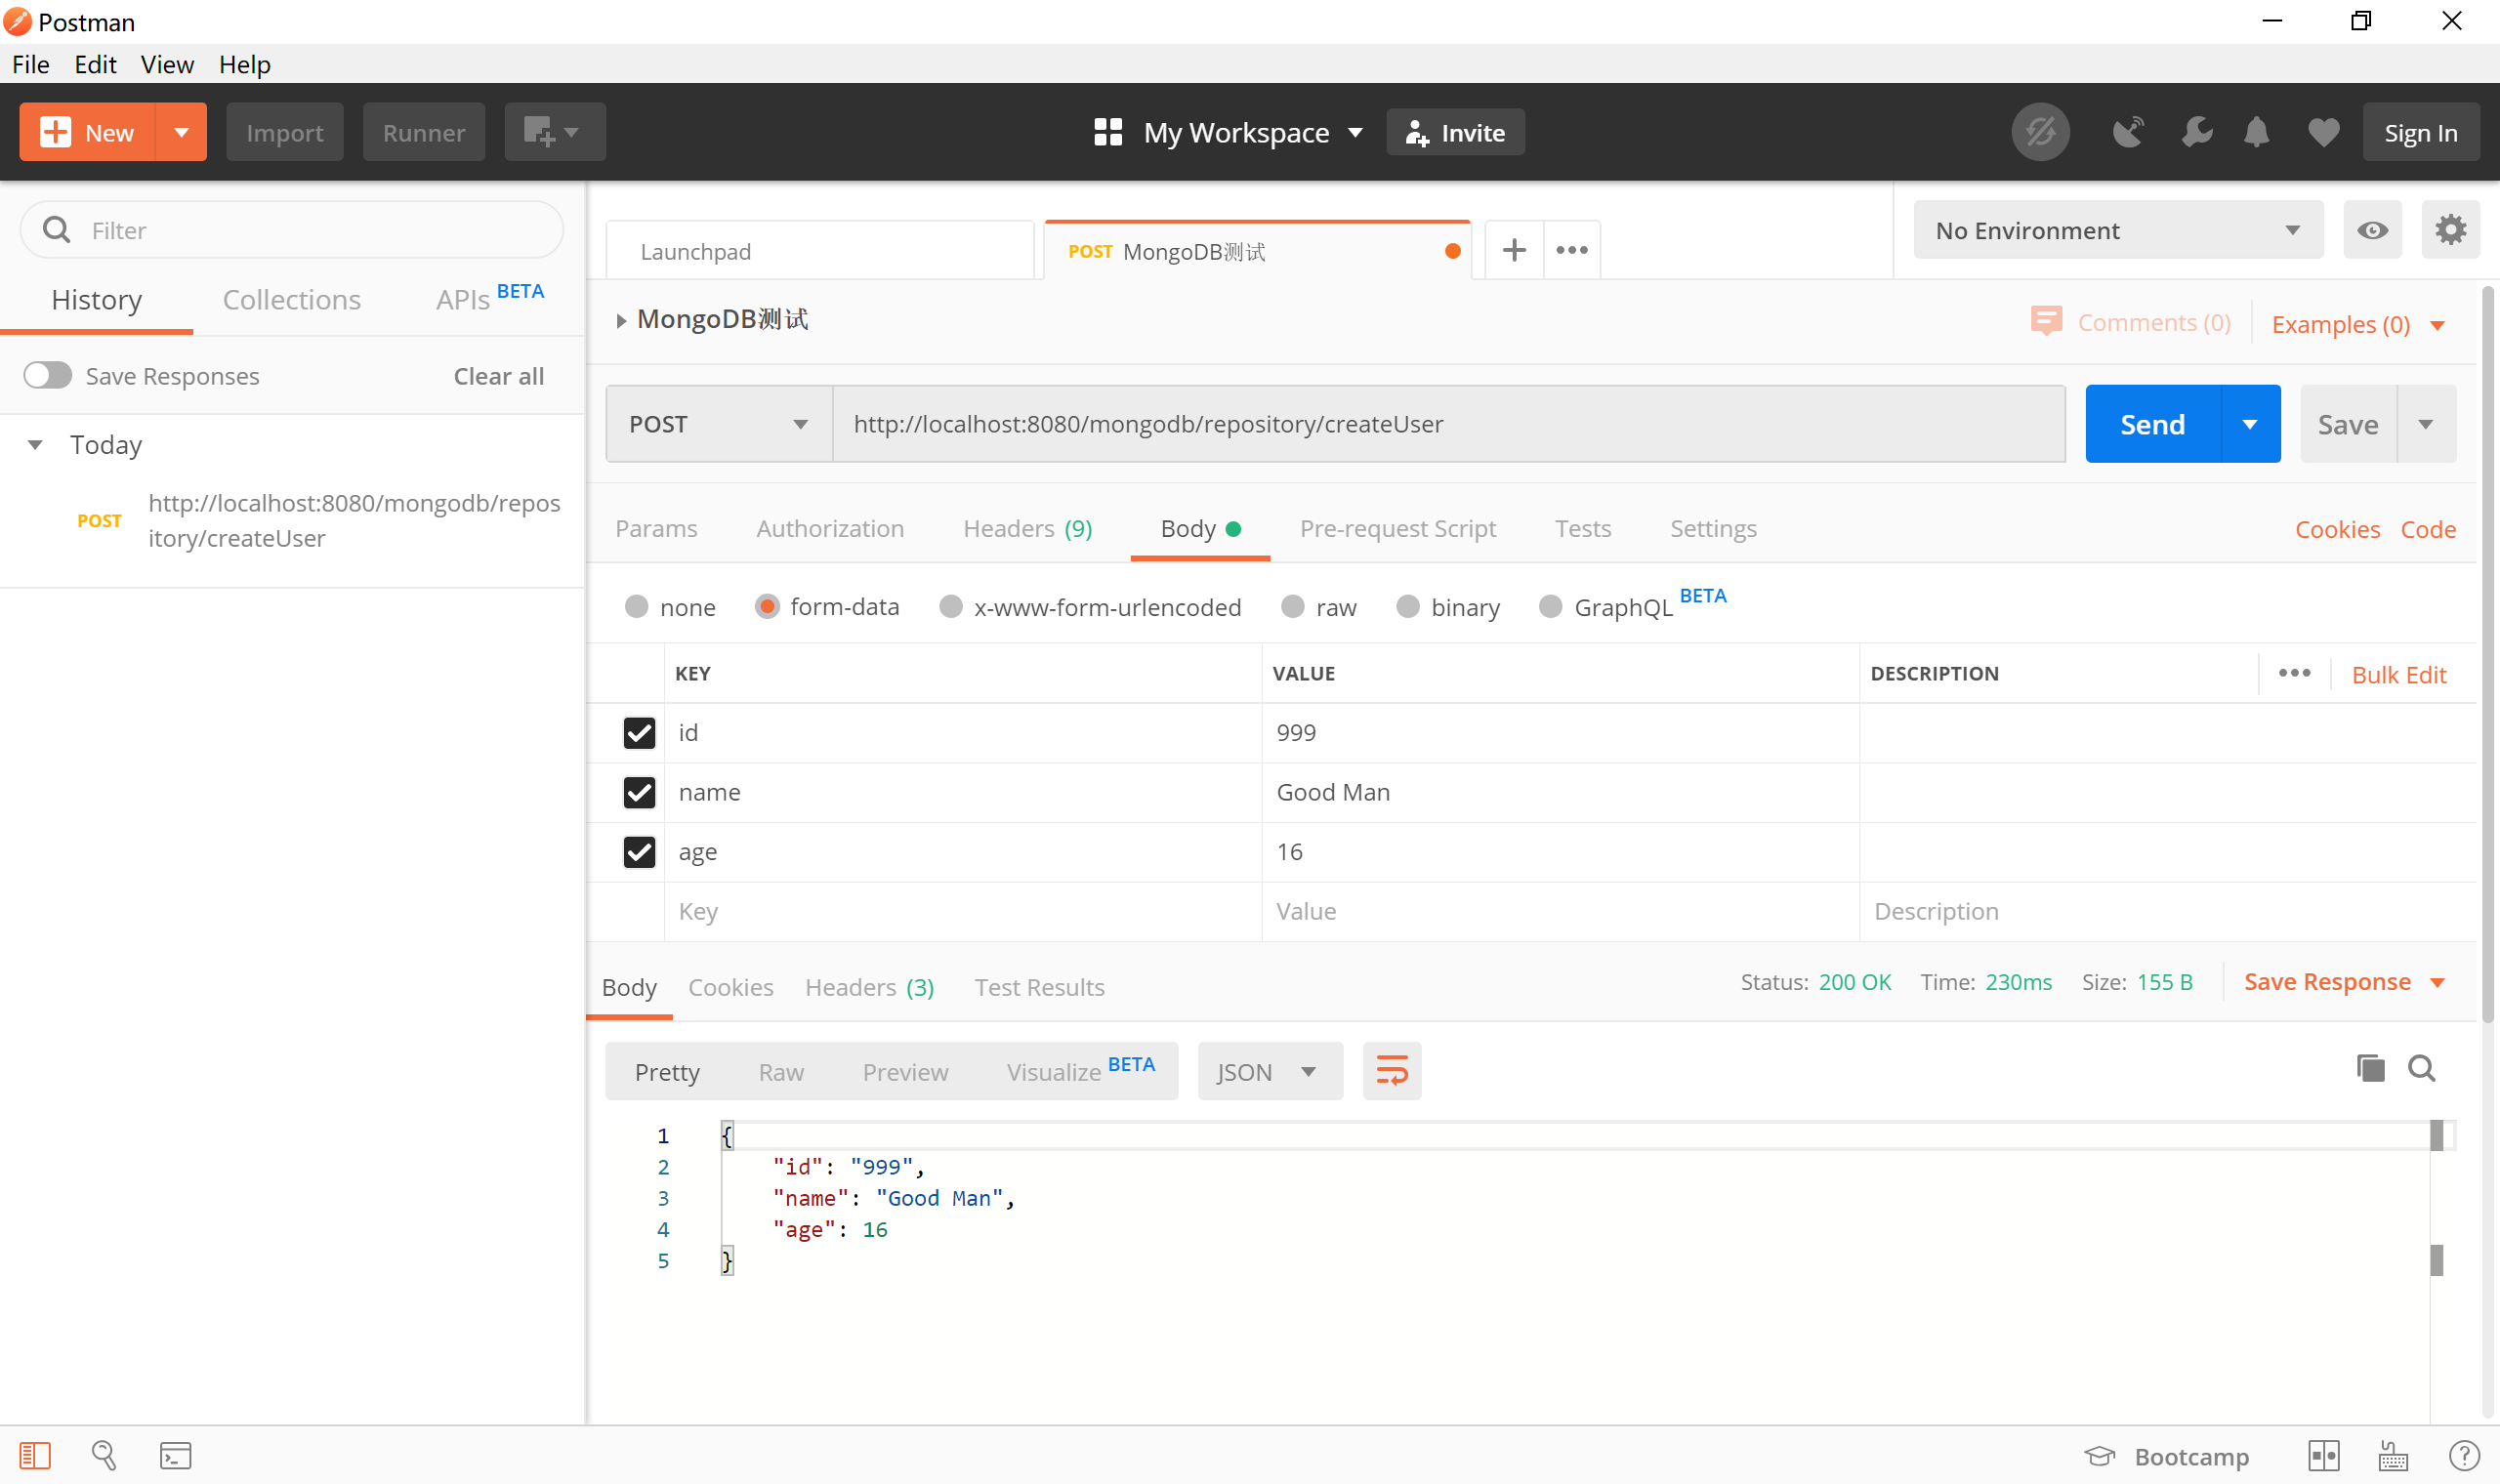The height and width of the screenshot is (1484, 2500).
Task: Open keyboard shortcuts icon in status bar
Action: 2393,1456
